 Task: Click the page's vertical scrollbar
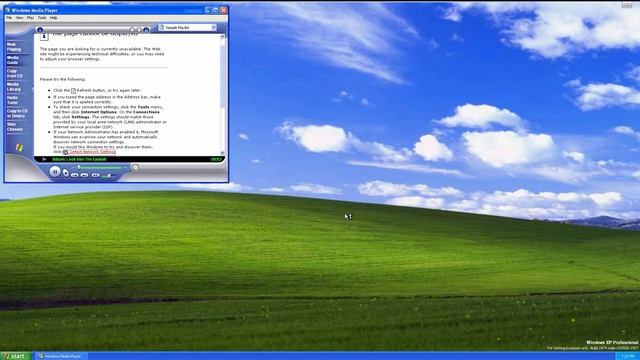(222, 95)
